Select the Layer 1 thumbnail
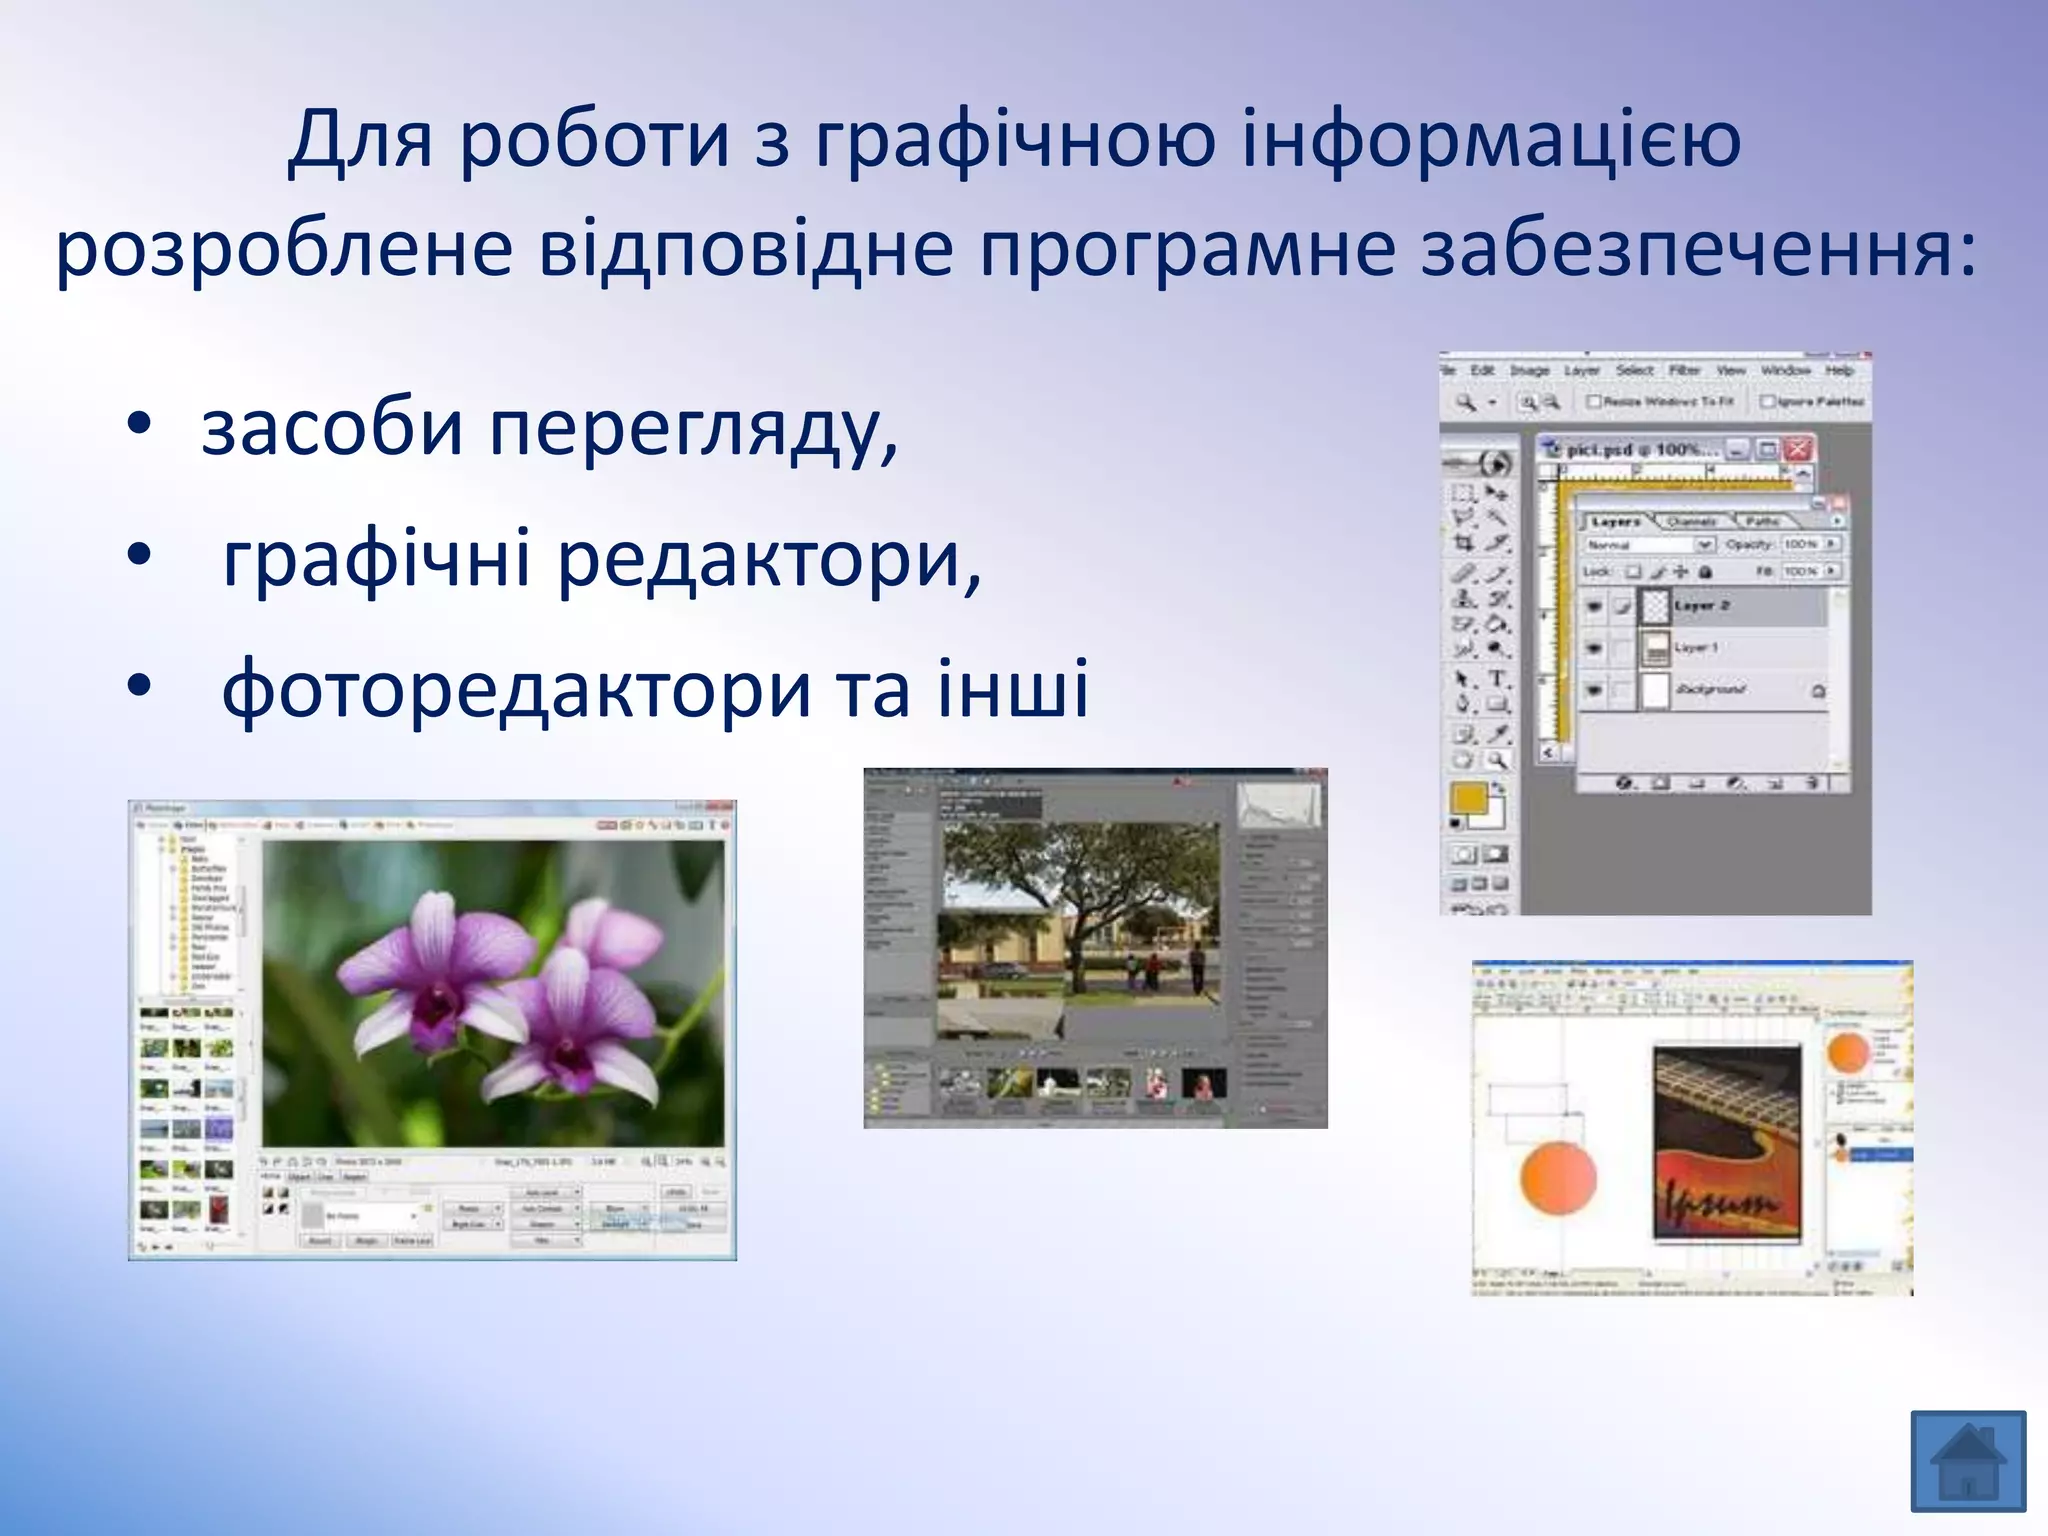The height and width of the screenshot is (1536, 2048). point(1656,649)
